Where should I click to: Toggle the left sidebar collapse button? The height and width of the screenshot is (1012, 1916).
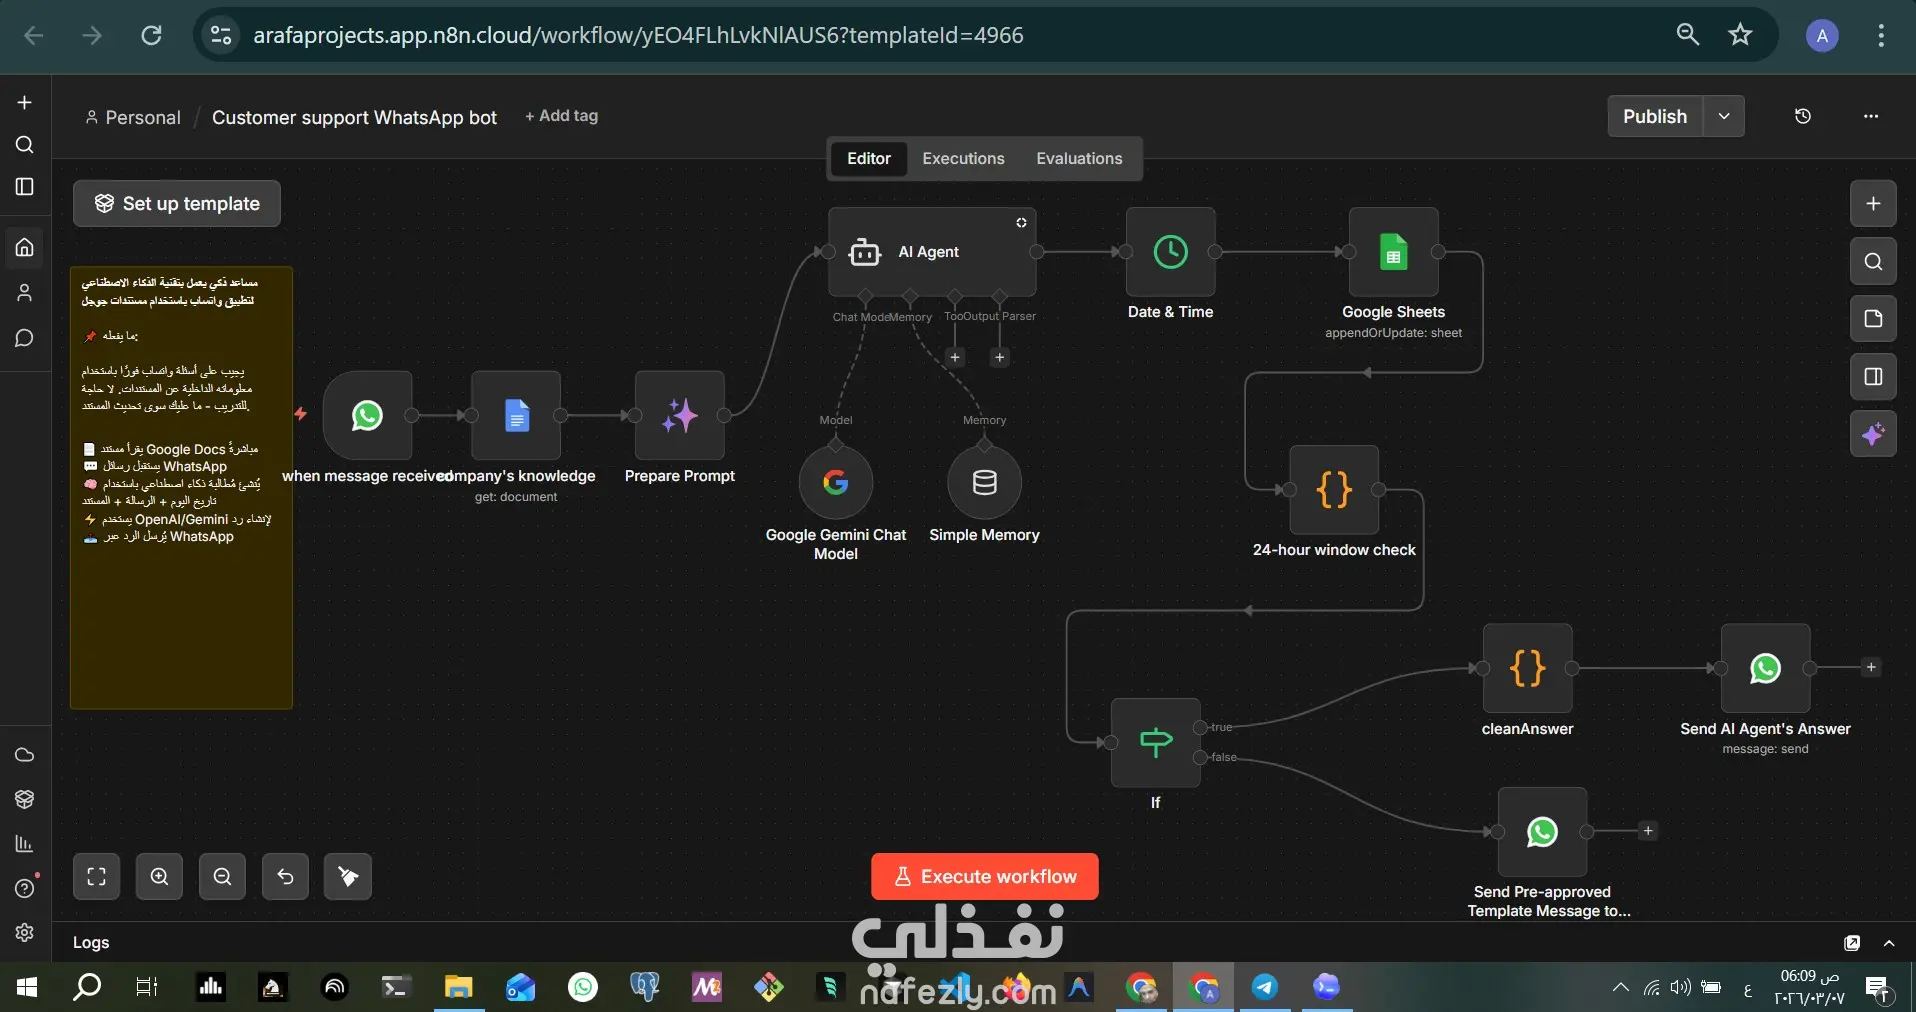[25, 187]
